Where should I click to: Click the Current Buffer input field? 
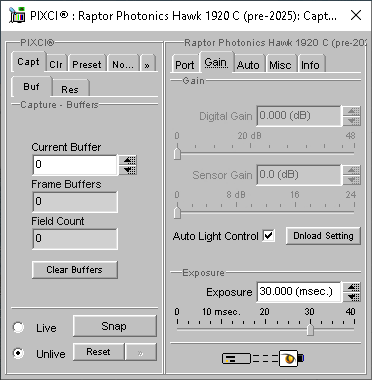pyautogui.click(x=75, y=165)
